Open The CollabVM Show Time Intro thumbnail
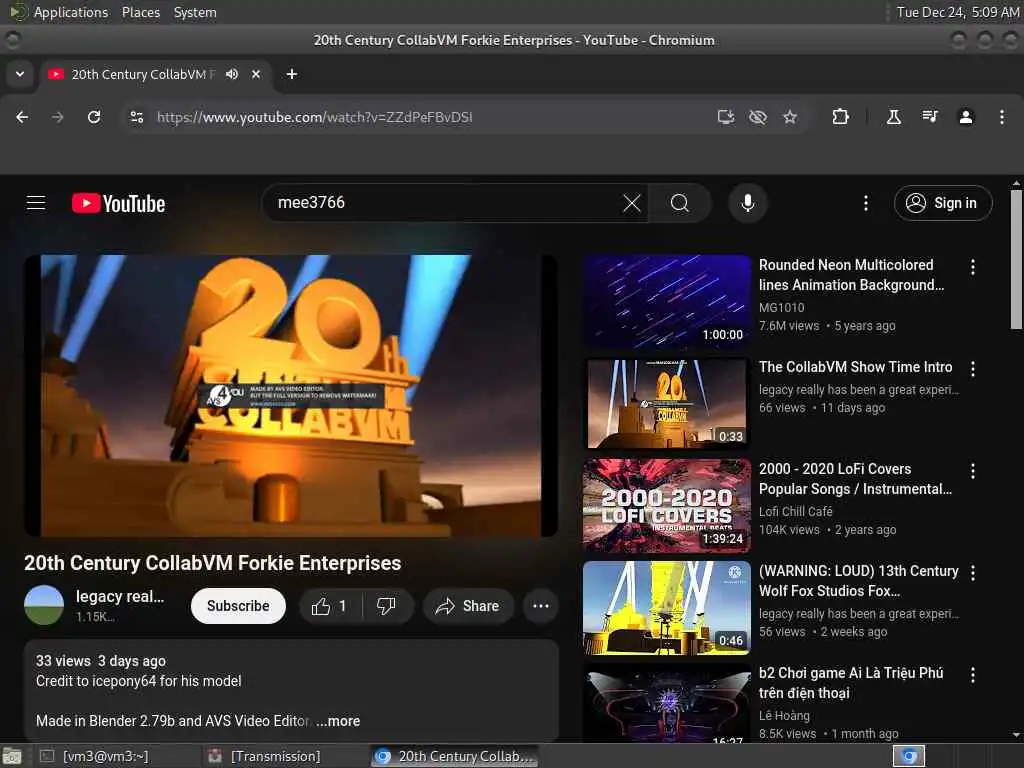1024x768 pixels. coord(667,404)
